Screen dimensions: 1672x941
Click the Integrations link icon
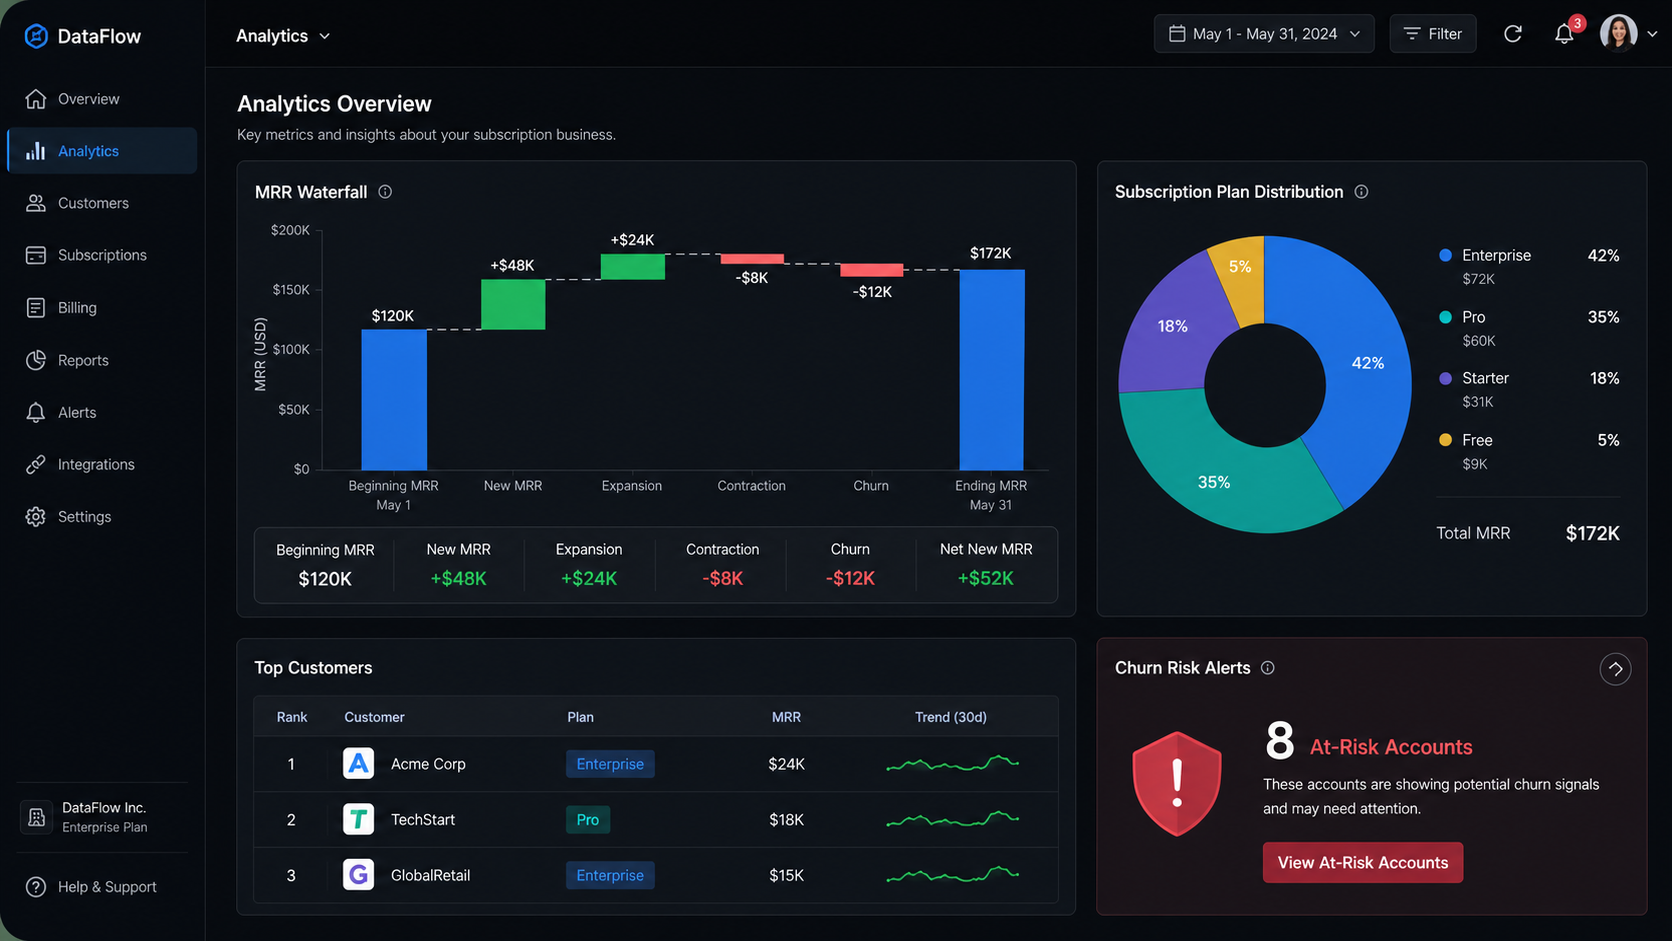tap(36, 464)
